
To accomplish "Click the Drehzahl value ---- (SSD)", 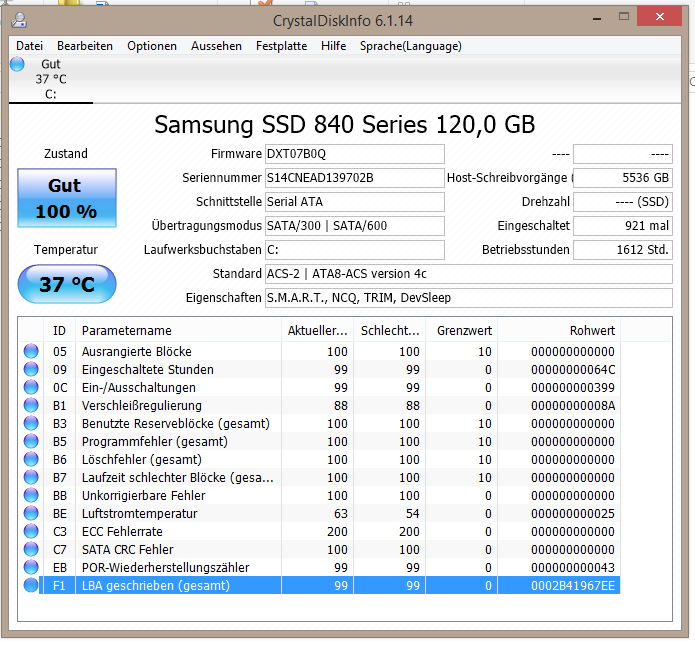I will click(623, 202).
